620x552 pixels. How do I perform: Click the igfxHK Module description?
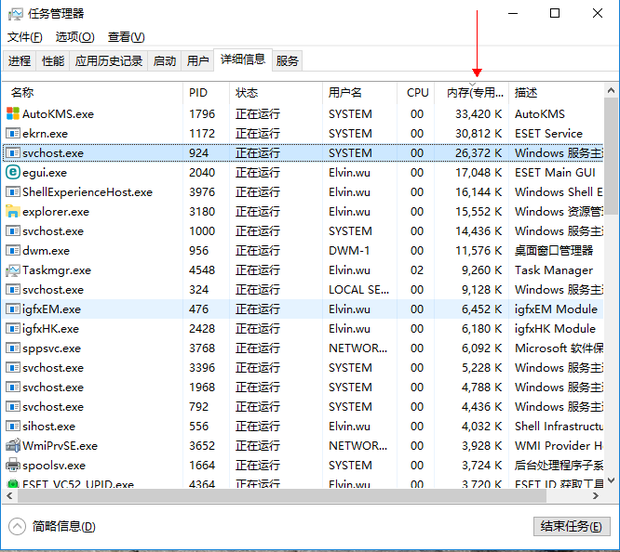click(x=555, y=329)
